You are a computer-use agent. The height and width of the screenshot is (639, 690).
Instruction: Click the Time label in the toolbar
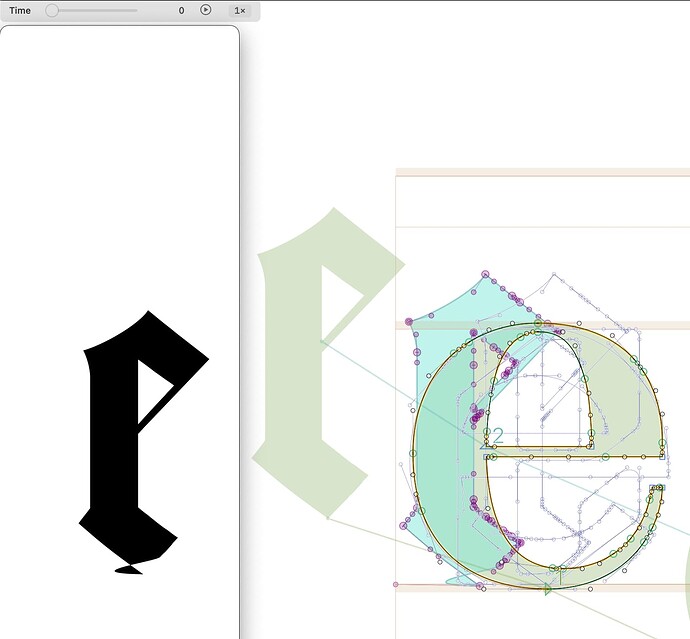[x=20, y=10]
